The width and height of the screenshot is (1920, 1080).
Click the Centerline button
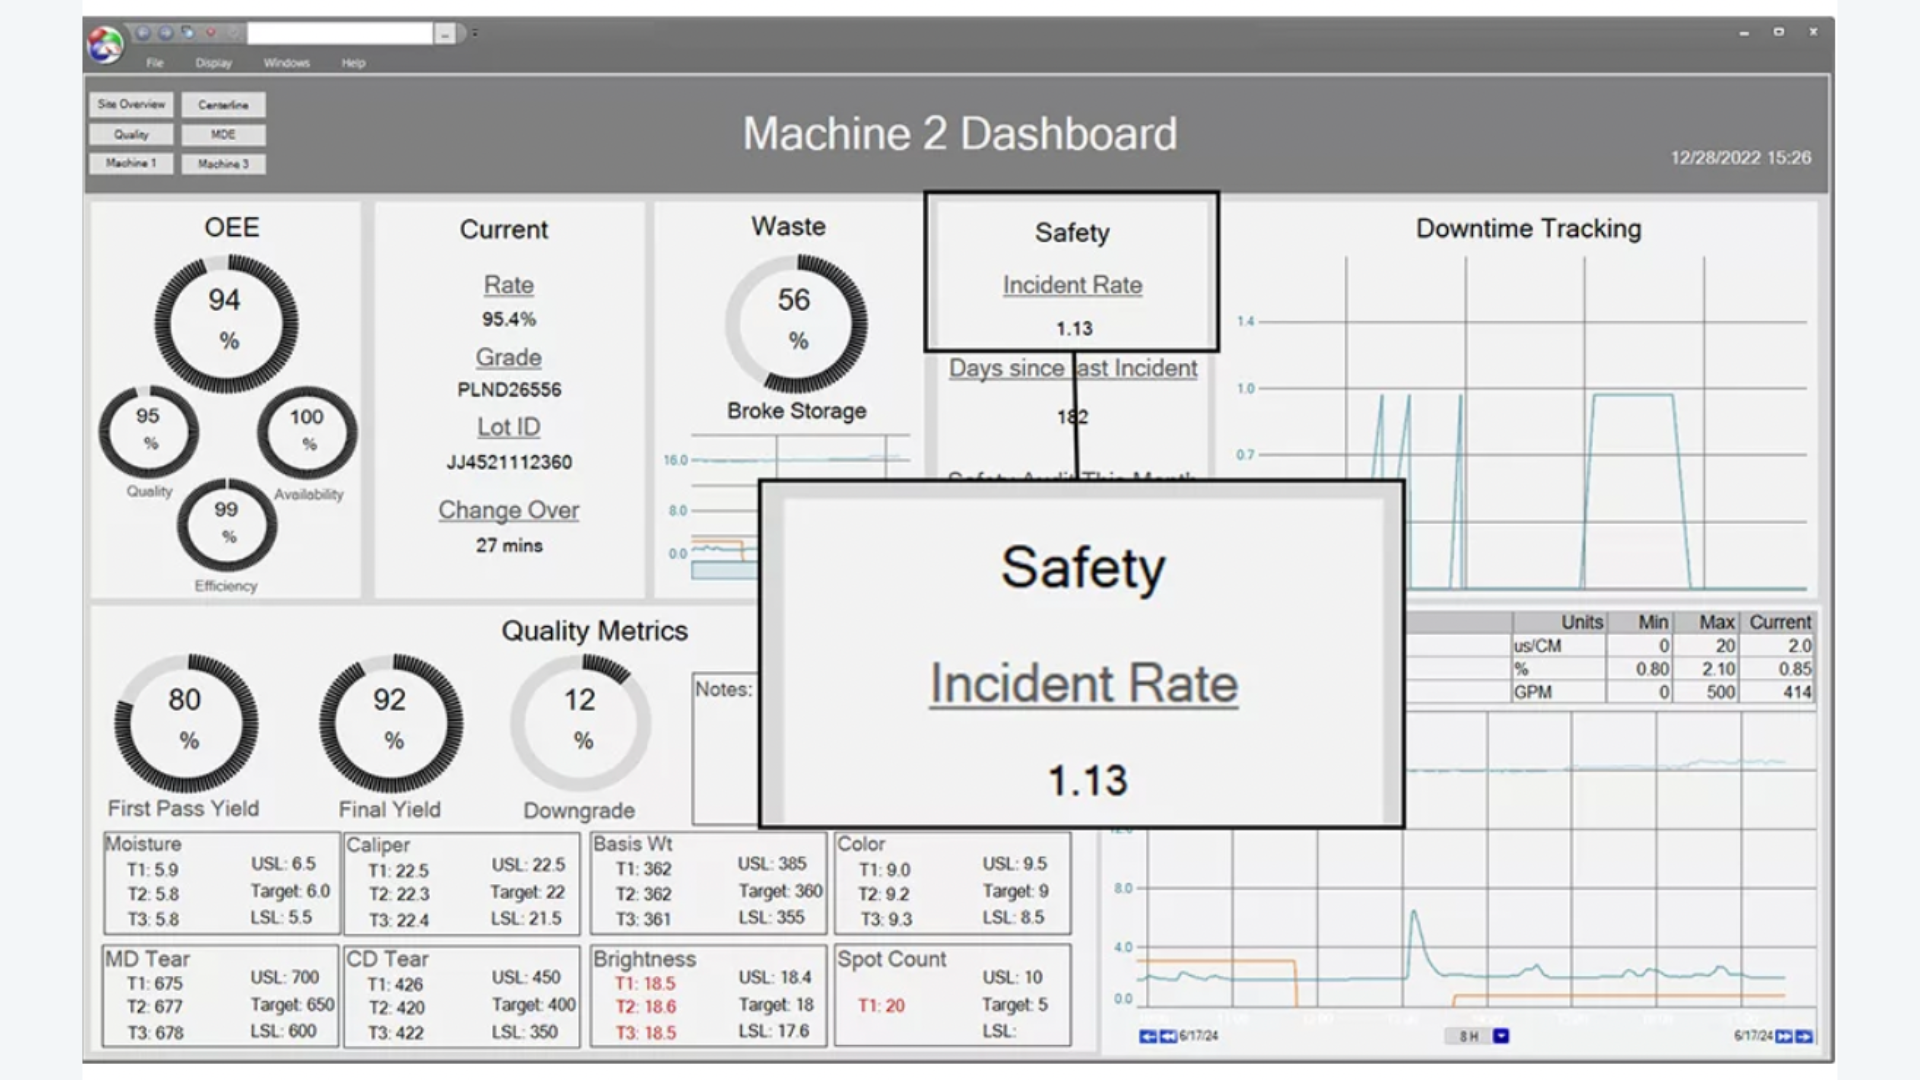coord(223,105)
